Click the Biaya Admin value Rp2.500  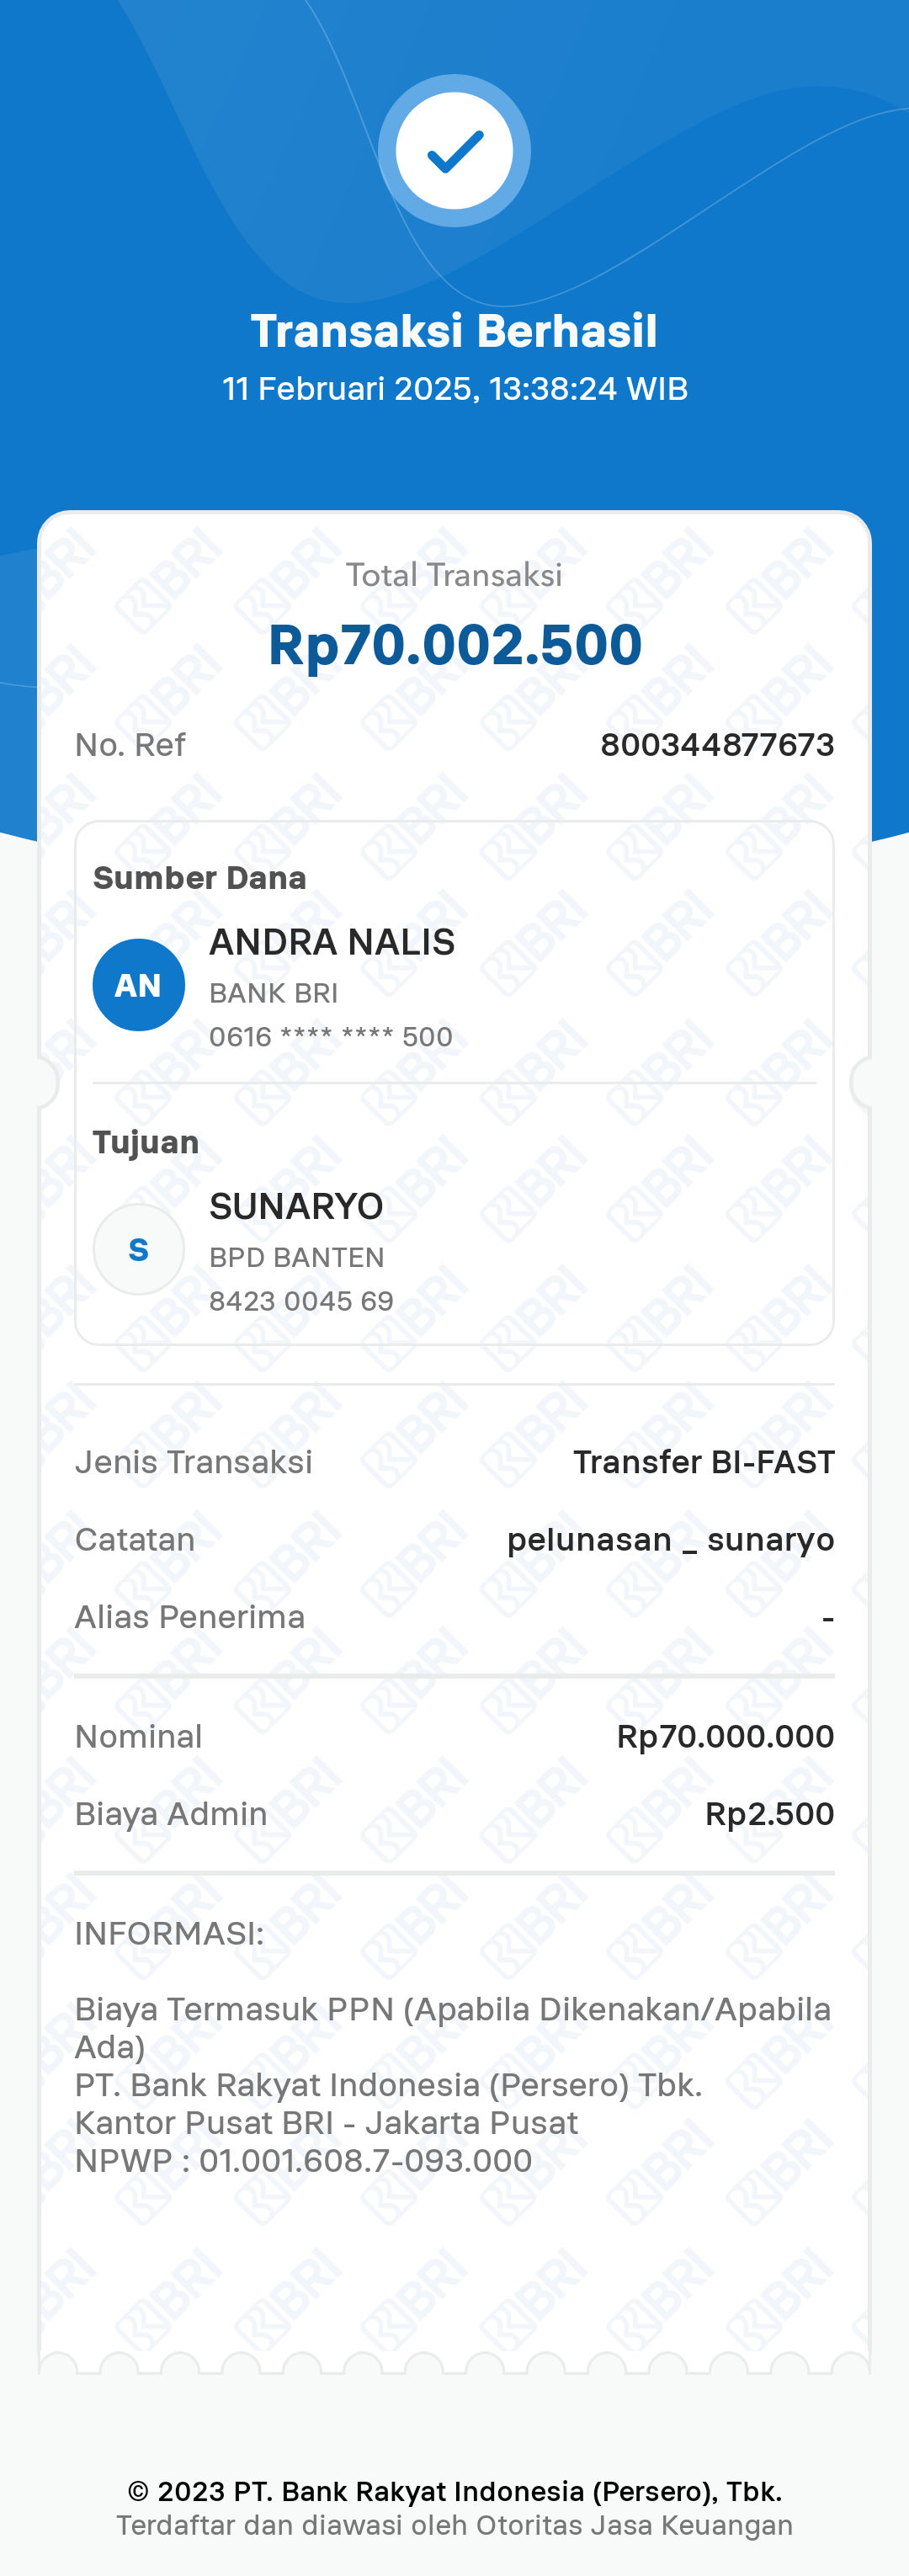tap(769, 1814)
